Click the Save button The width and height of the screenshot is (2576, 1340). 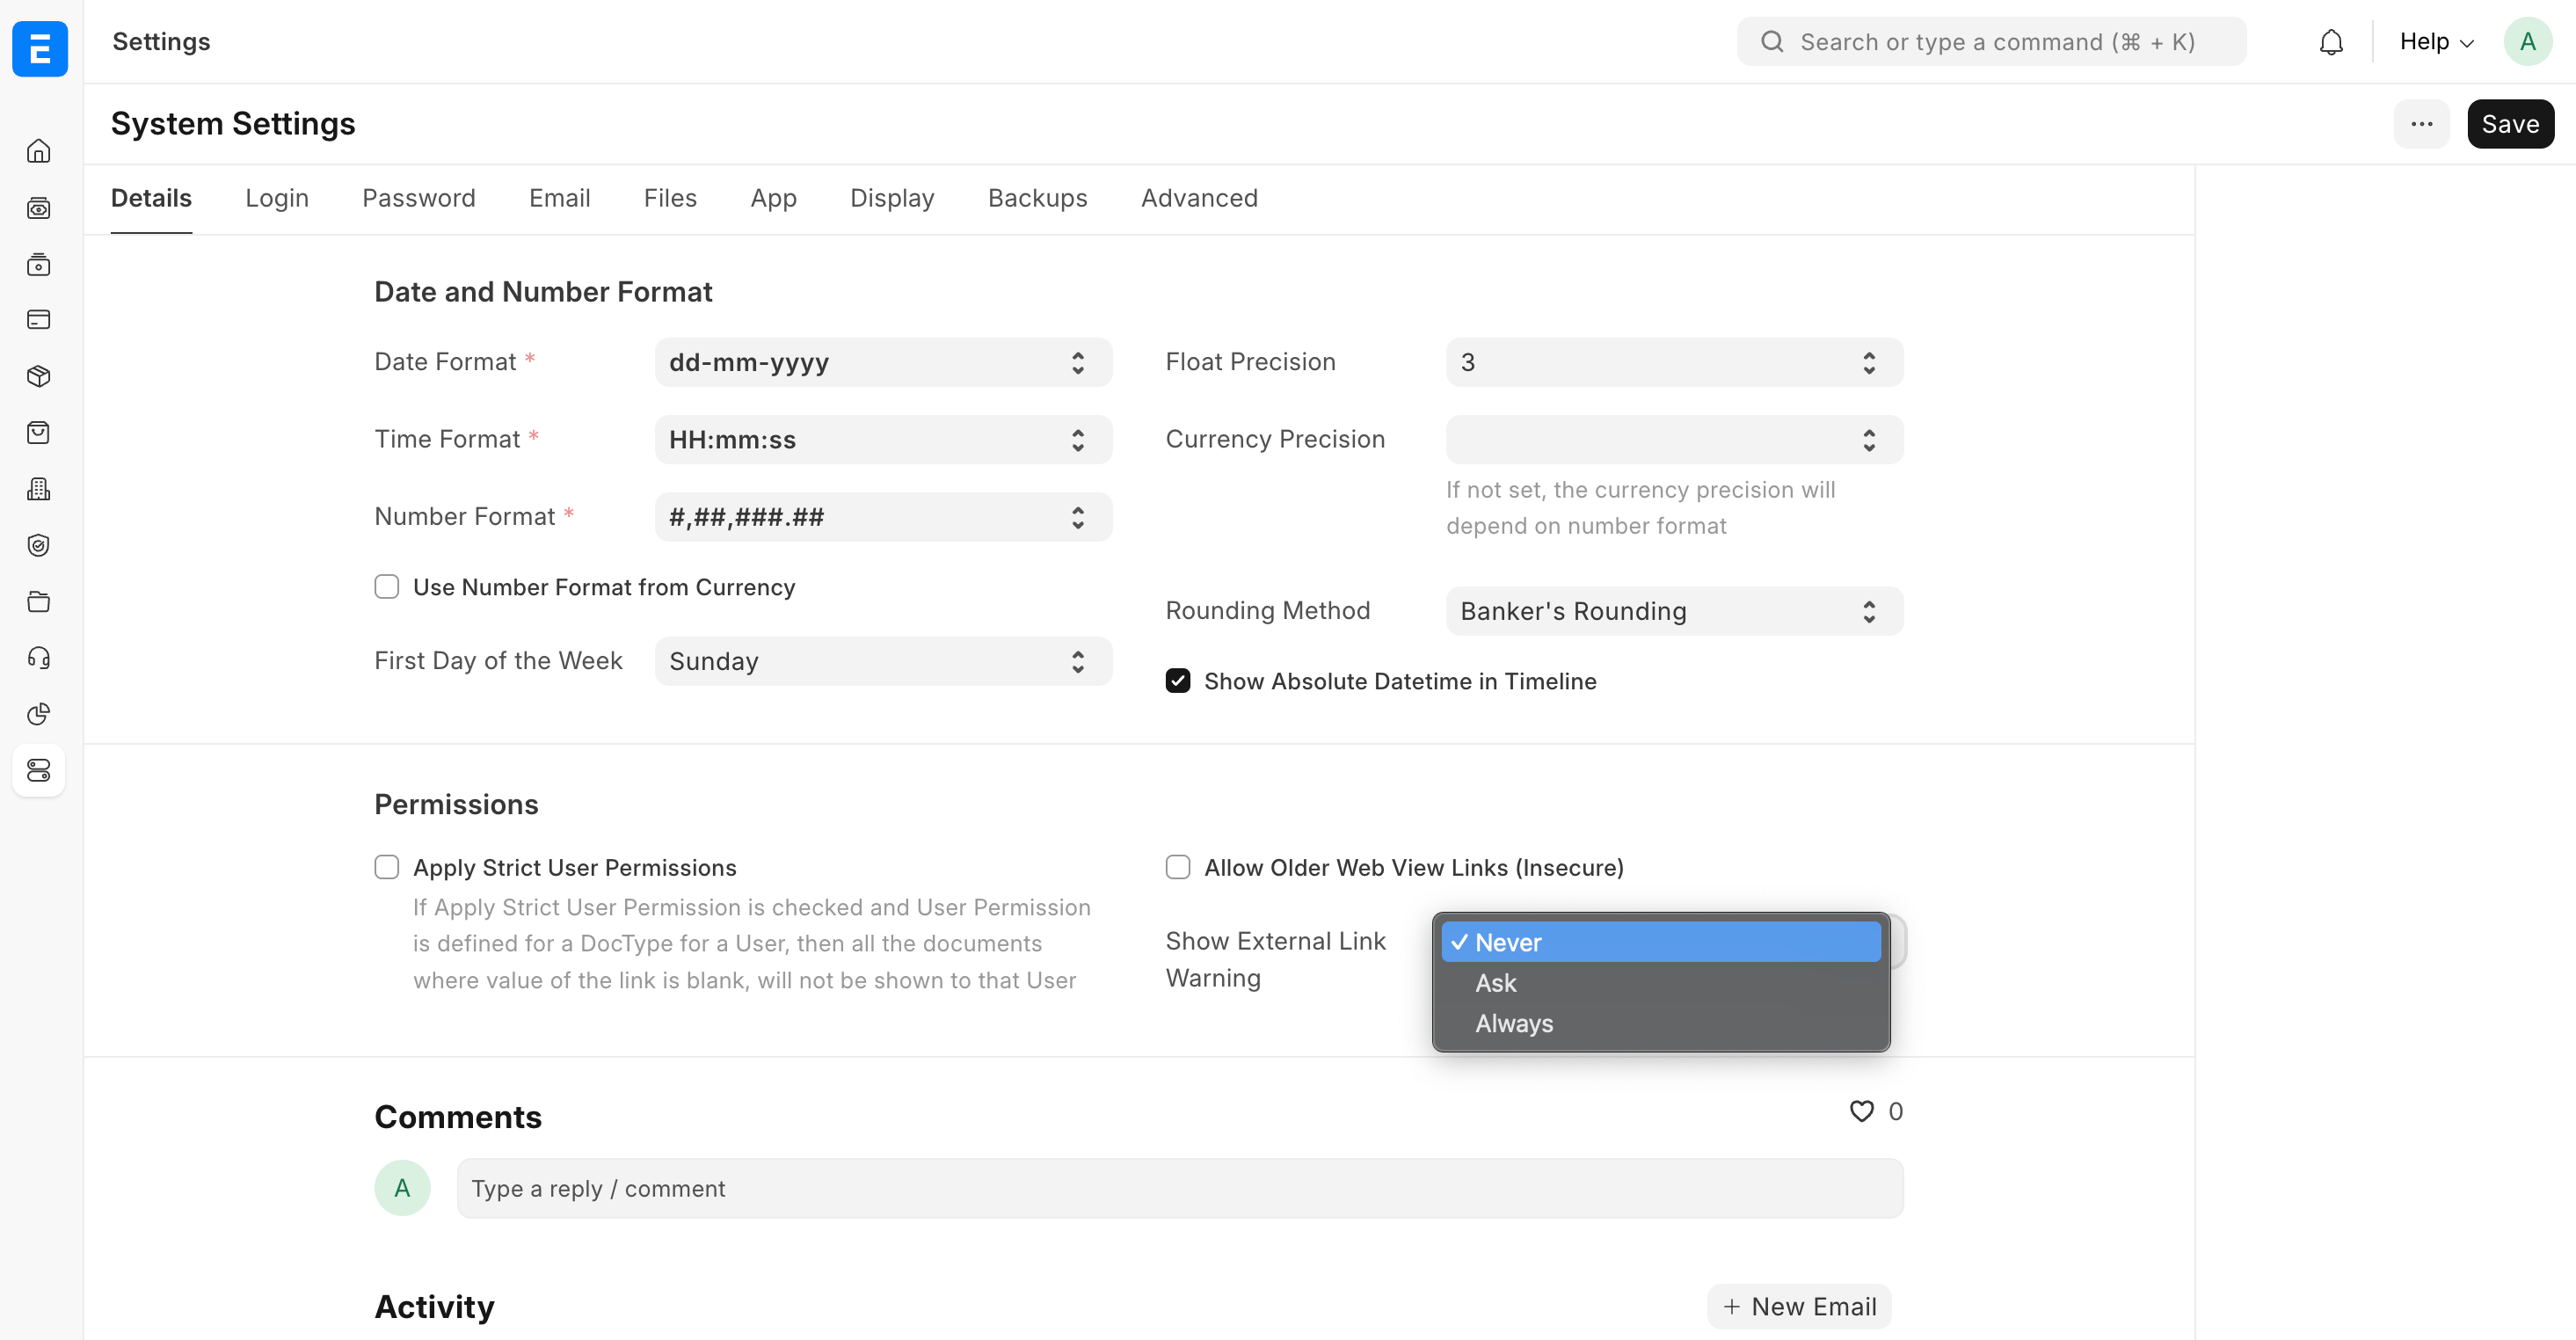pos(2510,124)
